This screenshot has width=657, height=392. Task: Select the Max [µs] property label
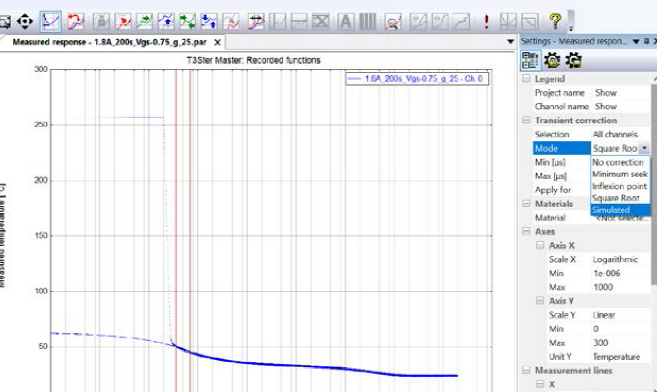coord(551,176)
